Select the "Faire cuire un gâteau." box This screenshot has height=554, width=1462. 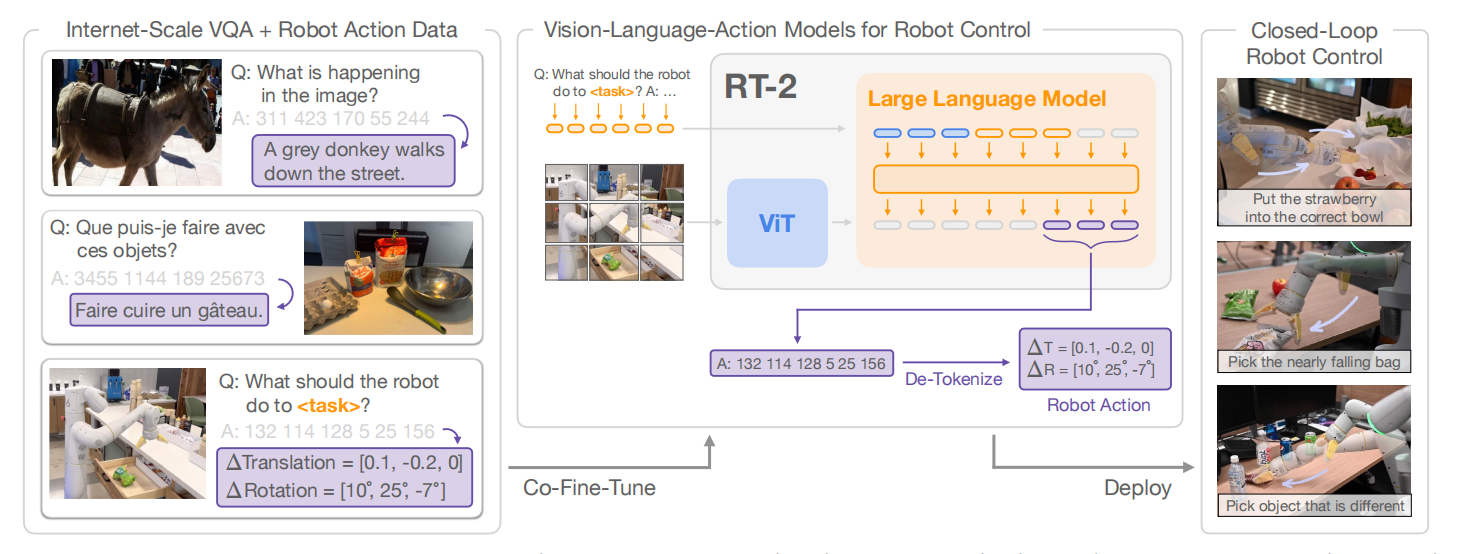tap(170, 310)
